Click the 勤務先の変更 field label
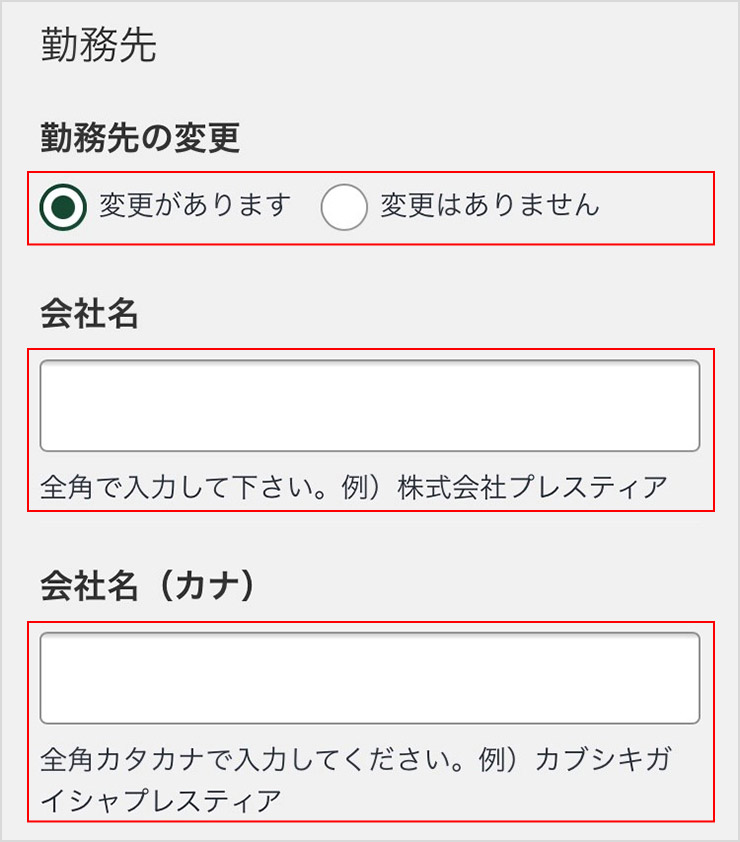Viewport: 740px width, 842px height. [140, 138]
